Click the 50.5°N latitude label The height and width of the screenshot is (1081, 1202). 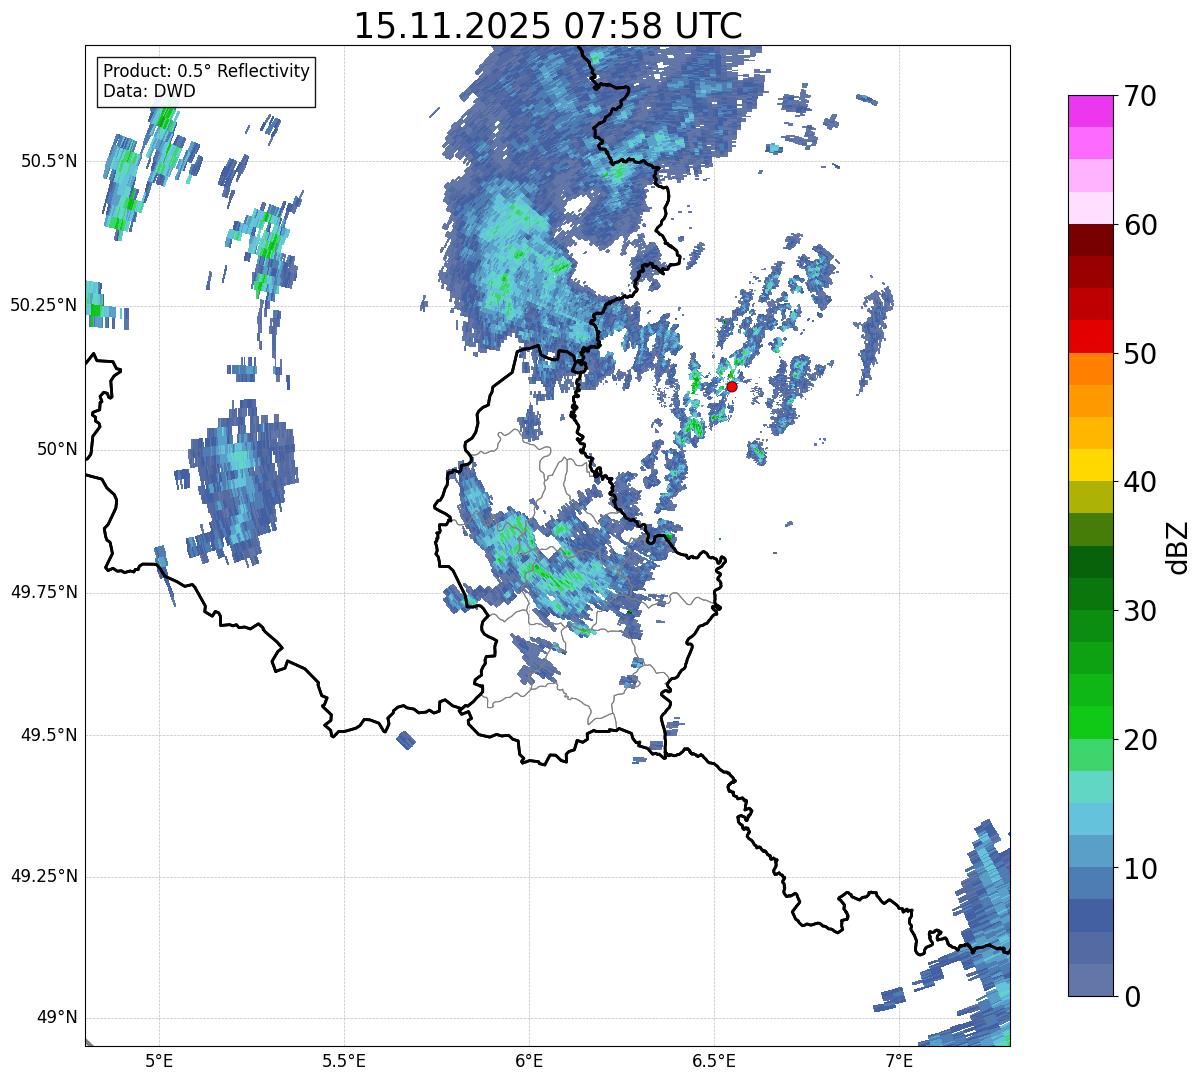click(x=49, y=161)
